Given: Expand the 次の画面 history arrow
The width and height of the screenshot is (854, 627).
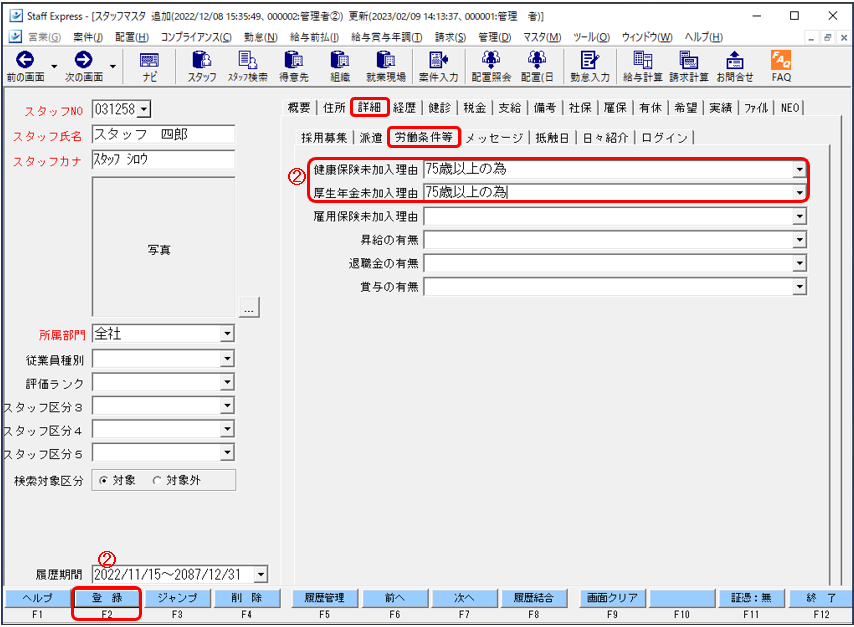Looking at the screenshot, I should 113,66.
